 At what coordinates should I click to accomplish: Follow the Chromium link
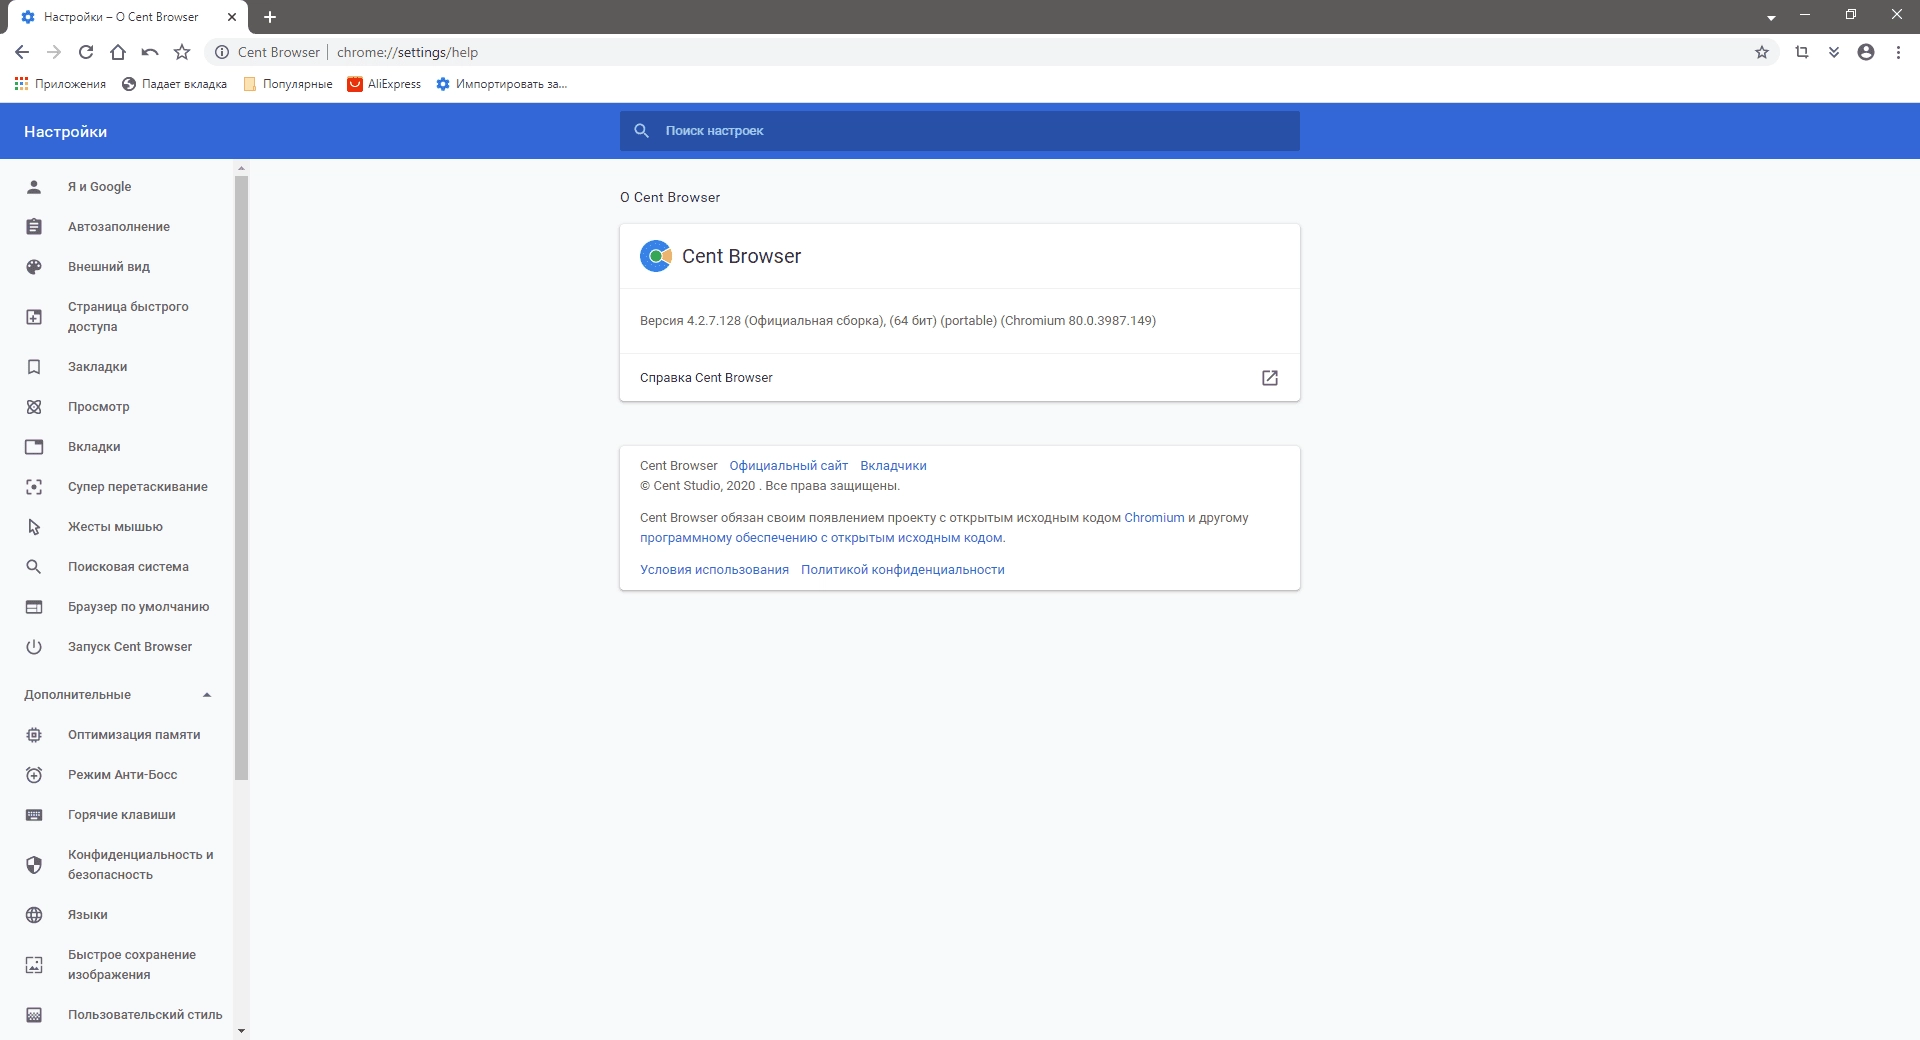pyautogui.click(x=1154, y=518)
